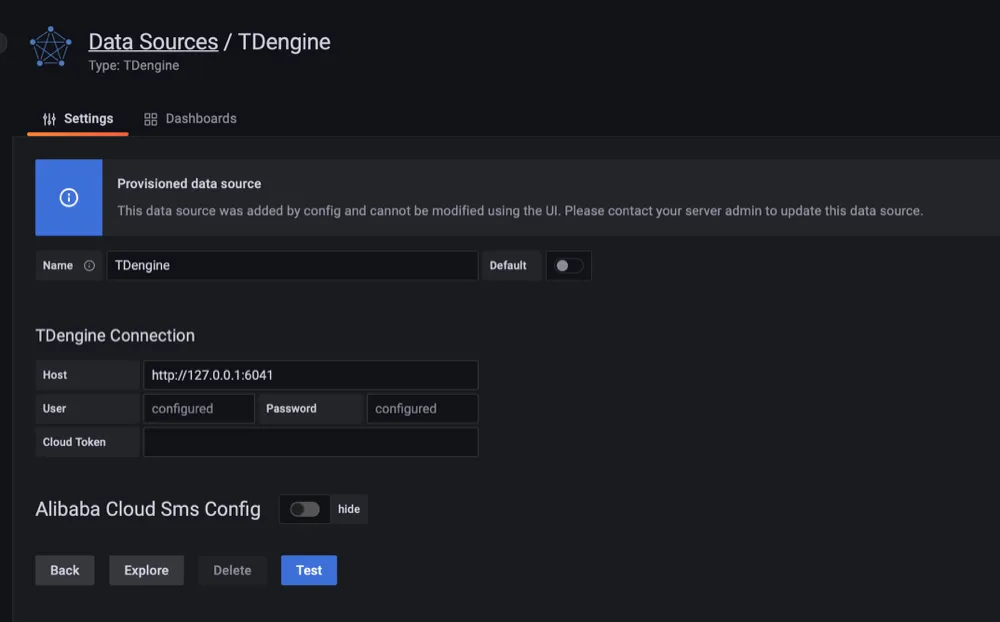The height and width of the screenshot is (622, 1000).
Task: Select the TDengine name input field
Action: click(x=290, y=265)
